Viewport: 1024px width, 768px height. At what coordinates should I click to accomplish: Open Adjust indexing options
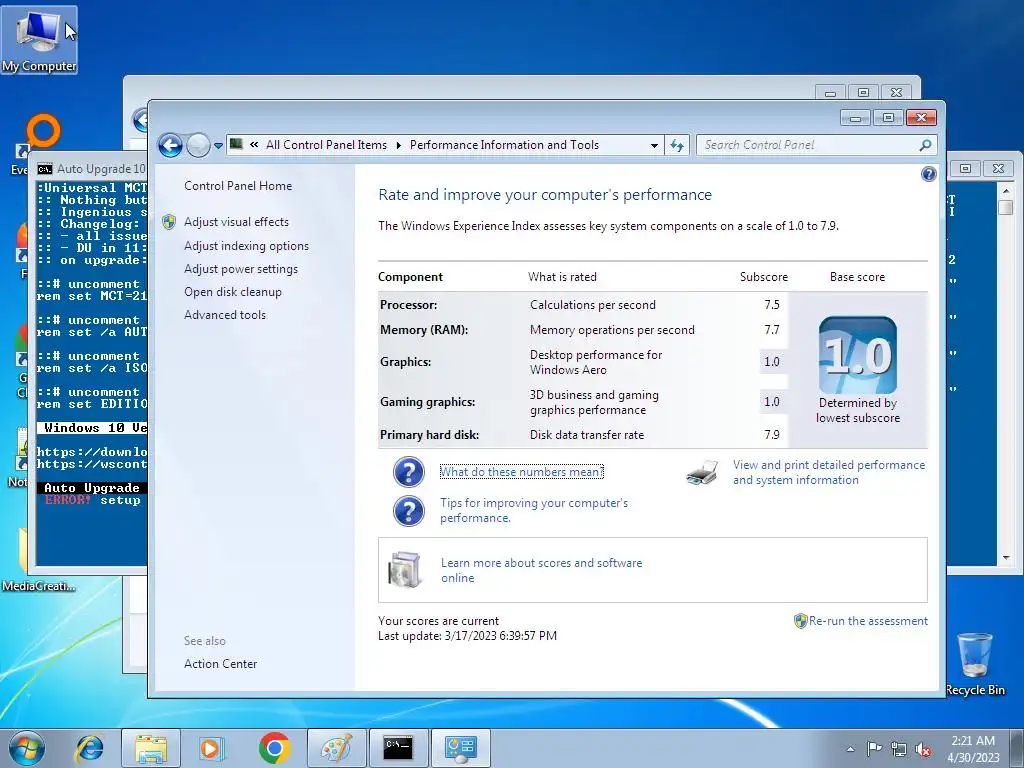pyautogui.click(x=246, y=246)
